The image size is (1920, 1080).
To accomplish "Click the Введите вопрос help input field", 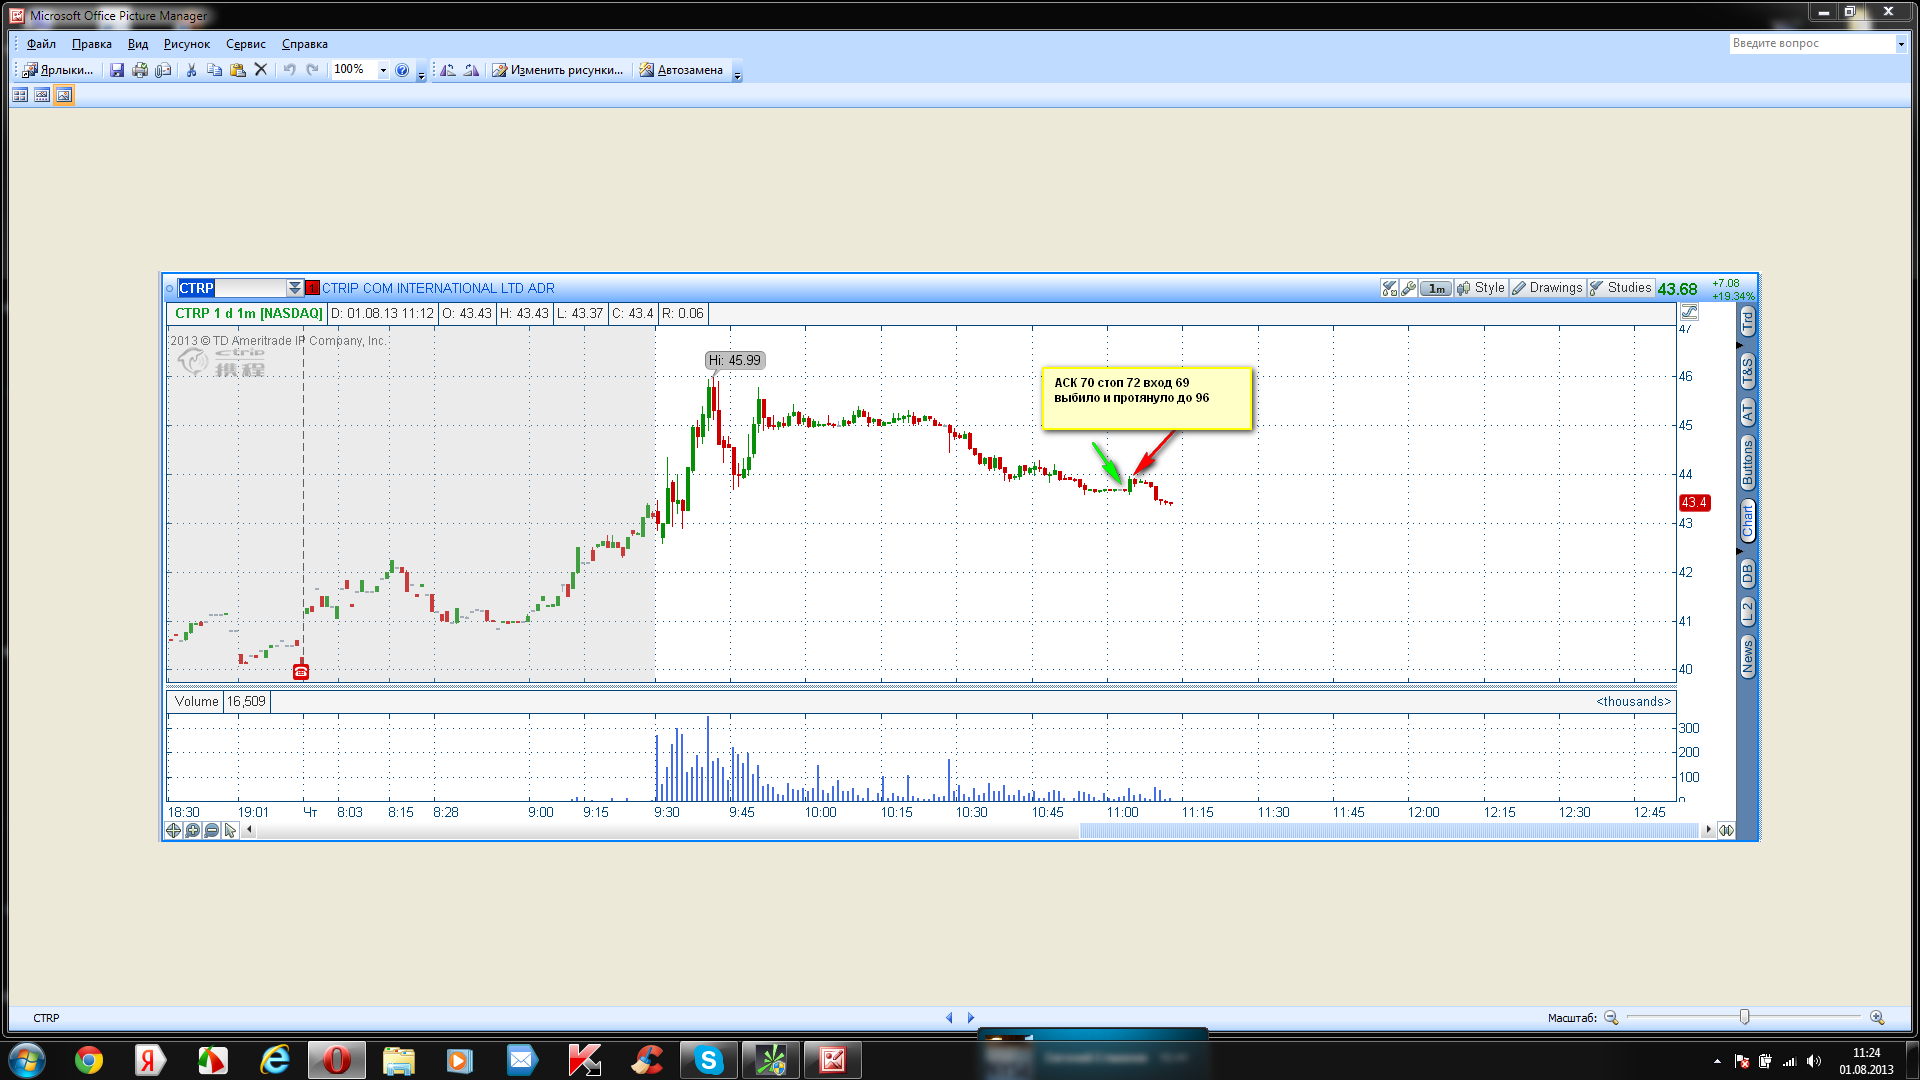I will [x=1812, y=44].
